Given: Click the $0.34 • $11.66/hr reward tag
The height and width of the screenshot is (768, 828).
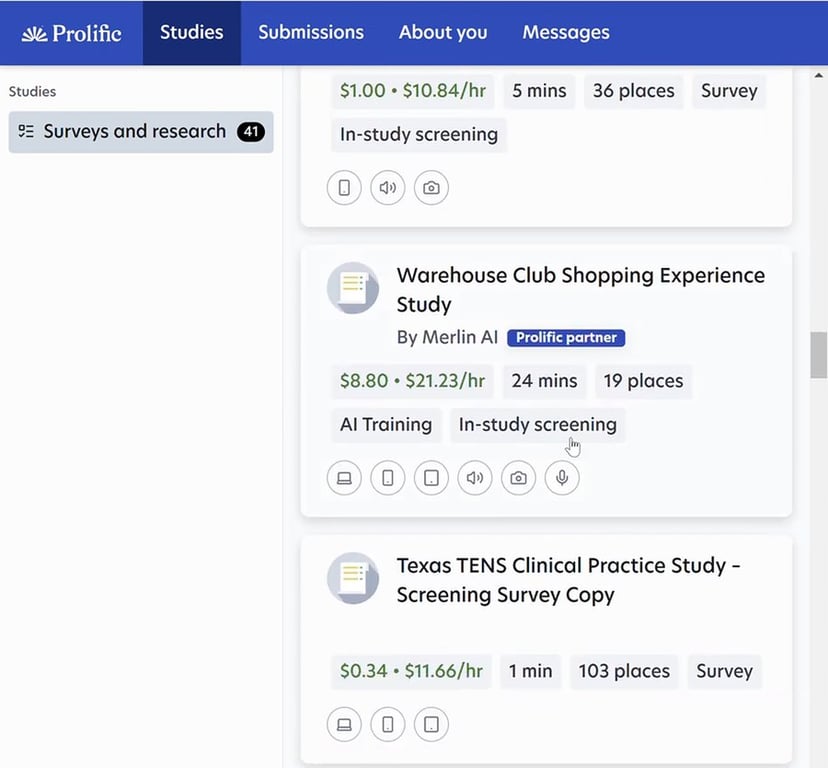Looking at the screenshot, I should pyautogui.click(x=411, y=671).
